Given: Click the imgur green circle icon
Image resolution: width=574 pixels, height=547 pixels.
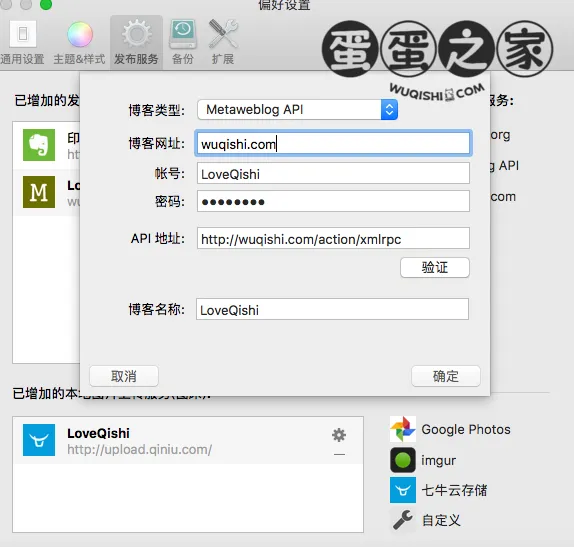Looking at the screenshot, I should tap(403, 460).
